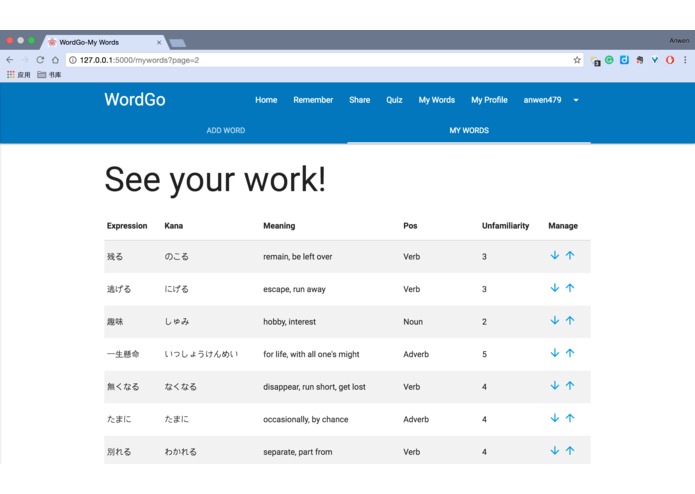The image size is (695, 494).
Task: Click down arrow for 残る row
Action: pyautogui.click(x=554, y=255)
